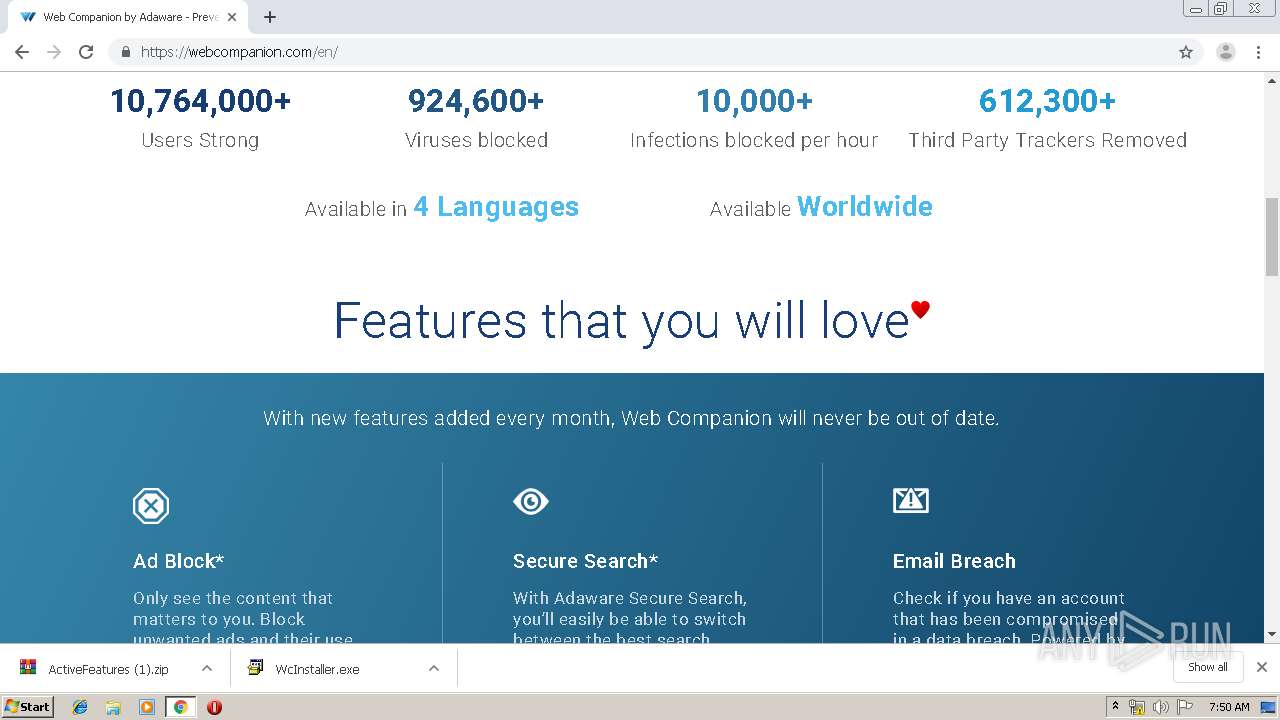Launch Internet Explorer from taskbar

coord(80,707)
